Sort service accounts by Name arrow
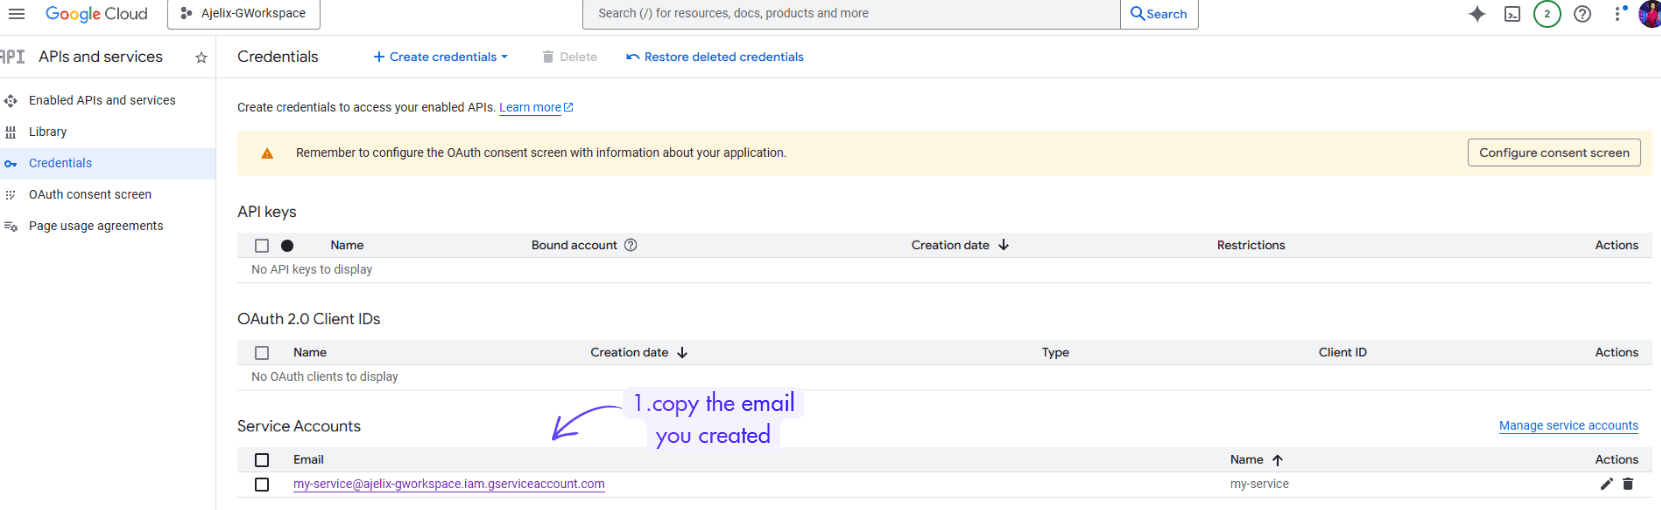This screenshot has width=1661, height=510. (1277, 460)
